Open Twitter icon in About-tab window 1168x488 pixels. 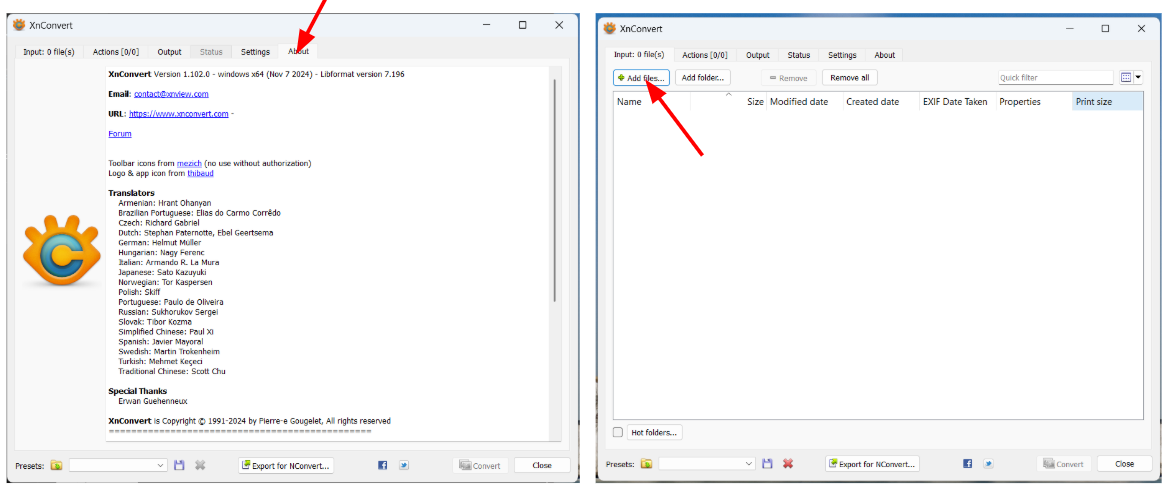(x=404, y=466)
